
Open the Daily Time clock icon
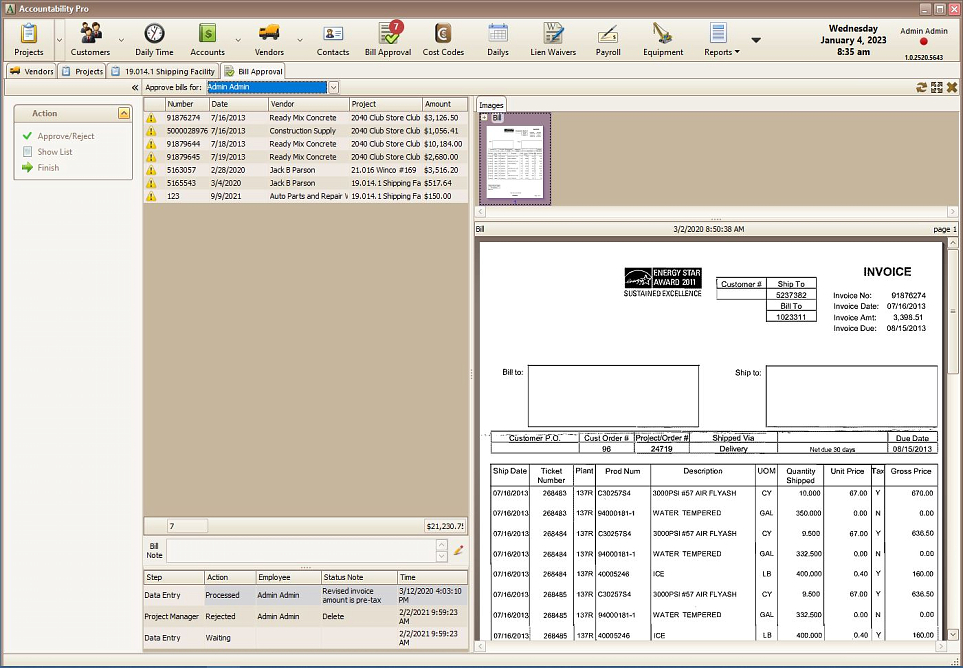[x=154, y=38]
